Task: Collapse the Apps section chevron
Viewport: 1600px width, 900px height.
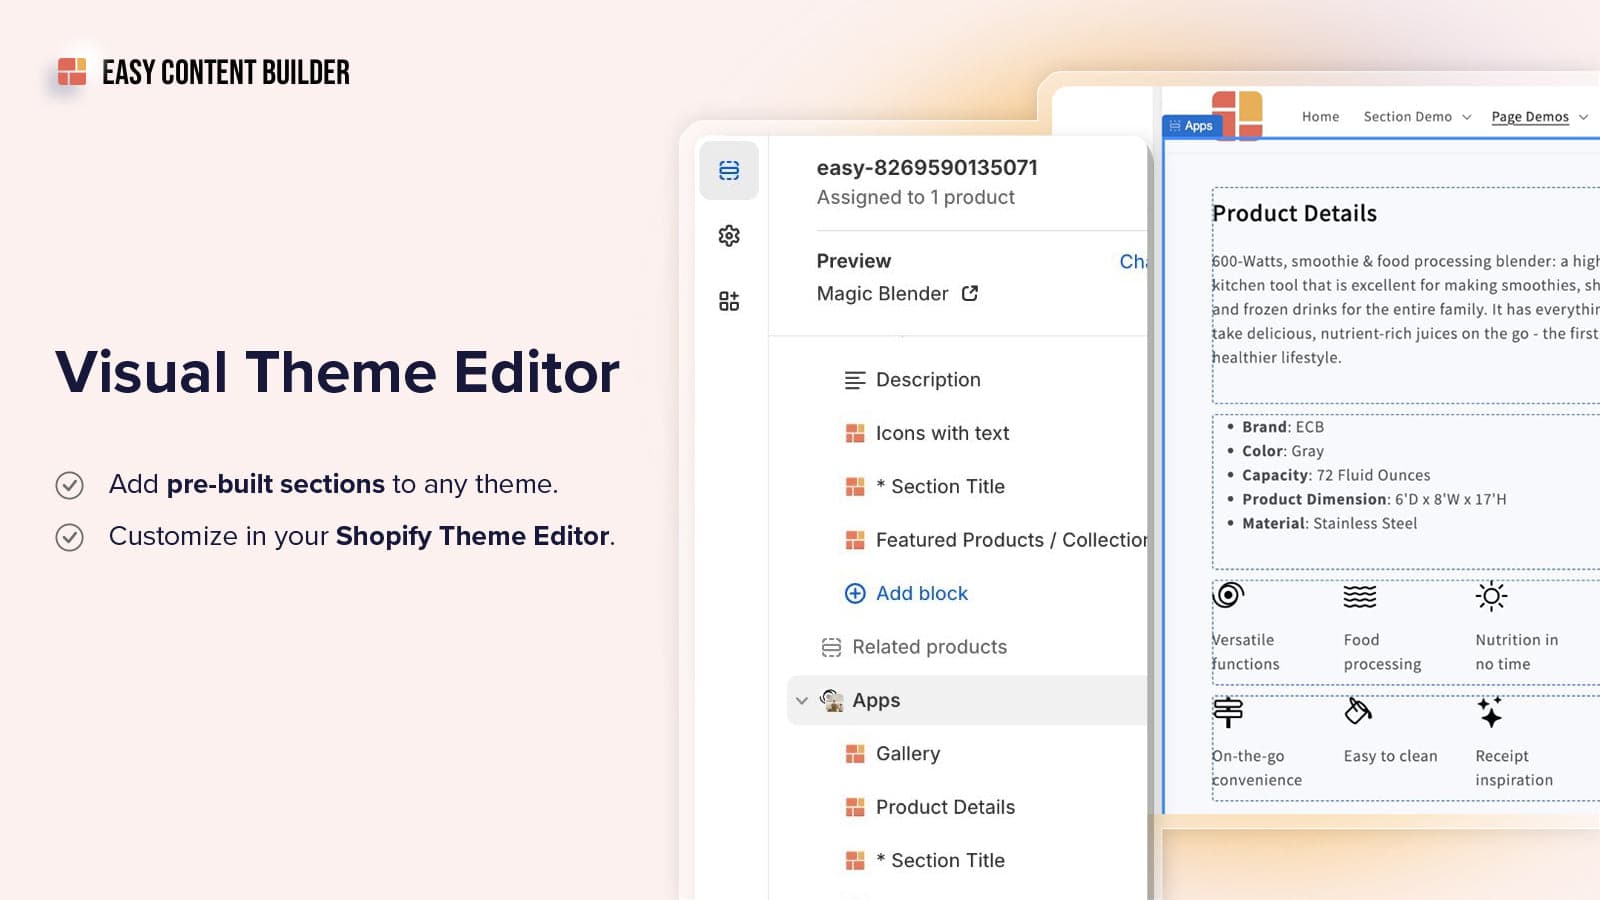Action: tap(801, 700)
